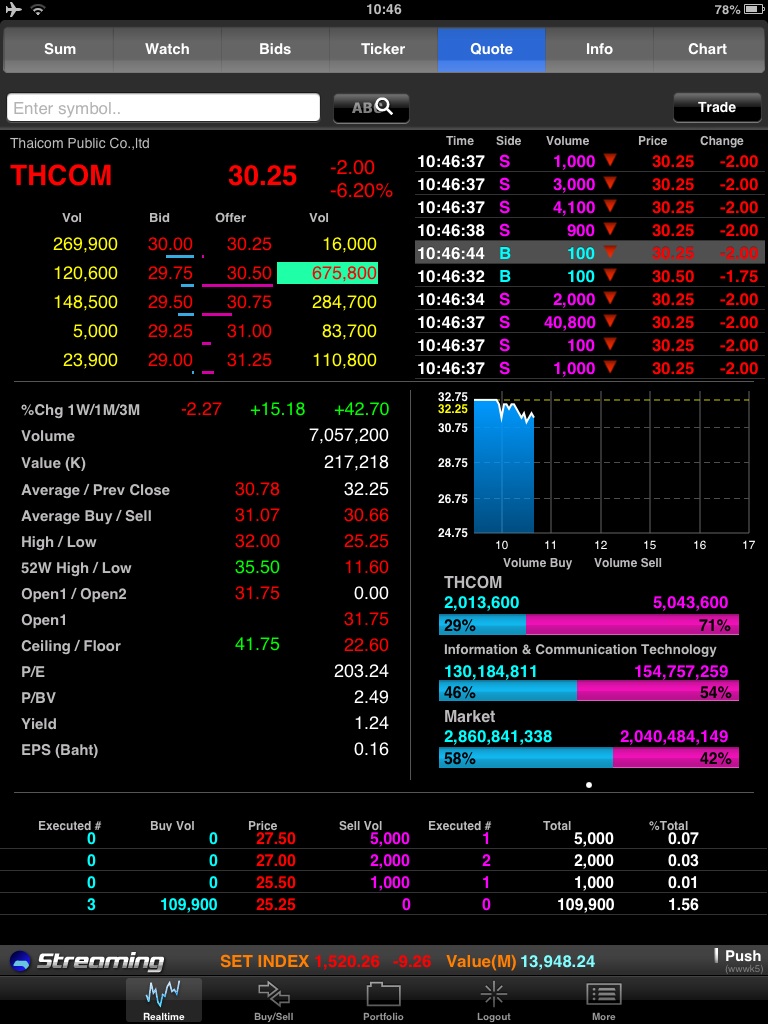
Task: Tap the last price 30.25
Action: pyautogui.click(x=263, y=176)
